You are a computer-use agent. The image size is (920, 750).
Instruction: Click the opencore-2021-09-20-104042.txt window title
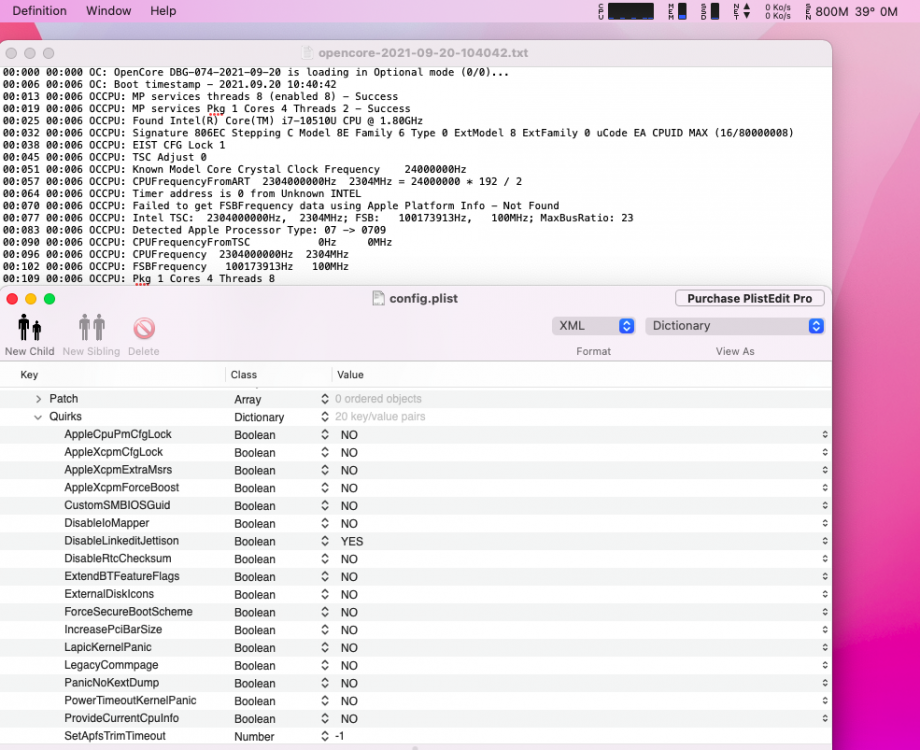tap(423, 53)
